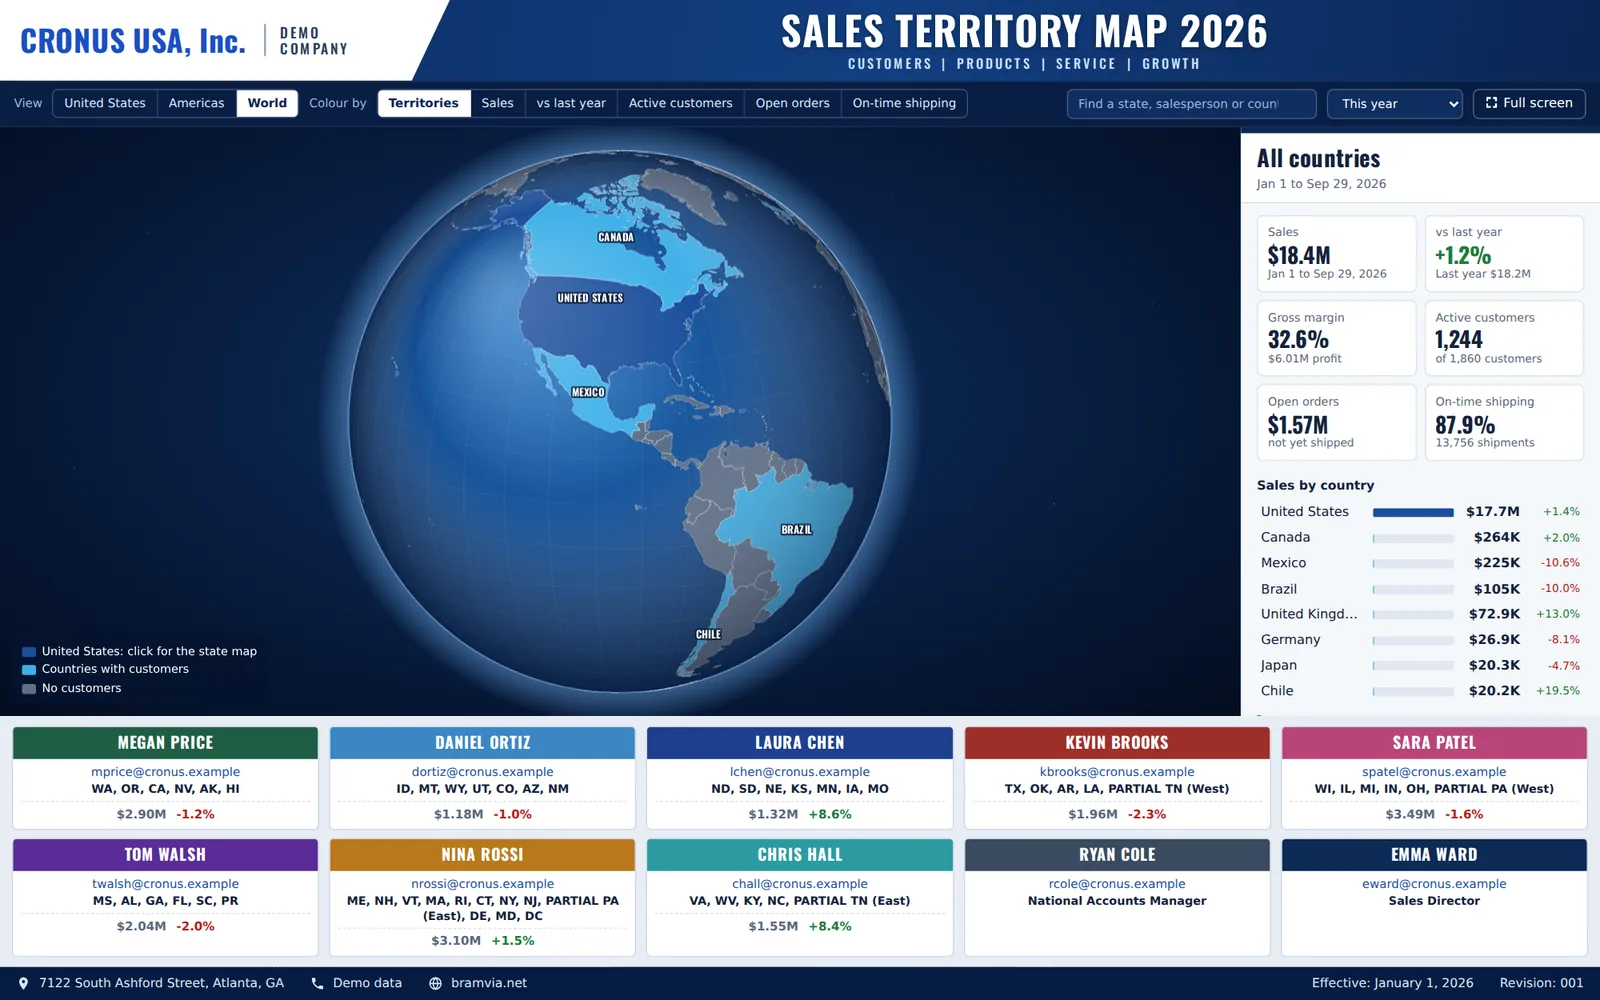Viewport: 1600px width, 1000px height.
Task: Open the This year period dropdown
Action: coord(1395,104)
